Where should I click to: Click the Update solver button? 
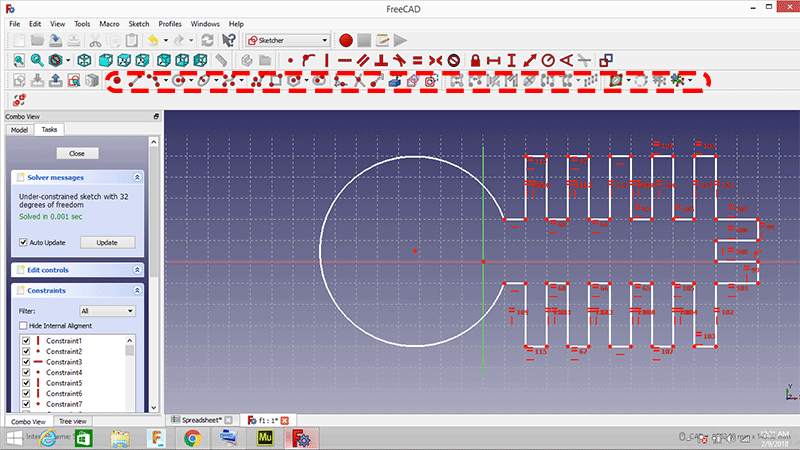107,242
